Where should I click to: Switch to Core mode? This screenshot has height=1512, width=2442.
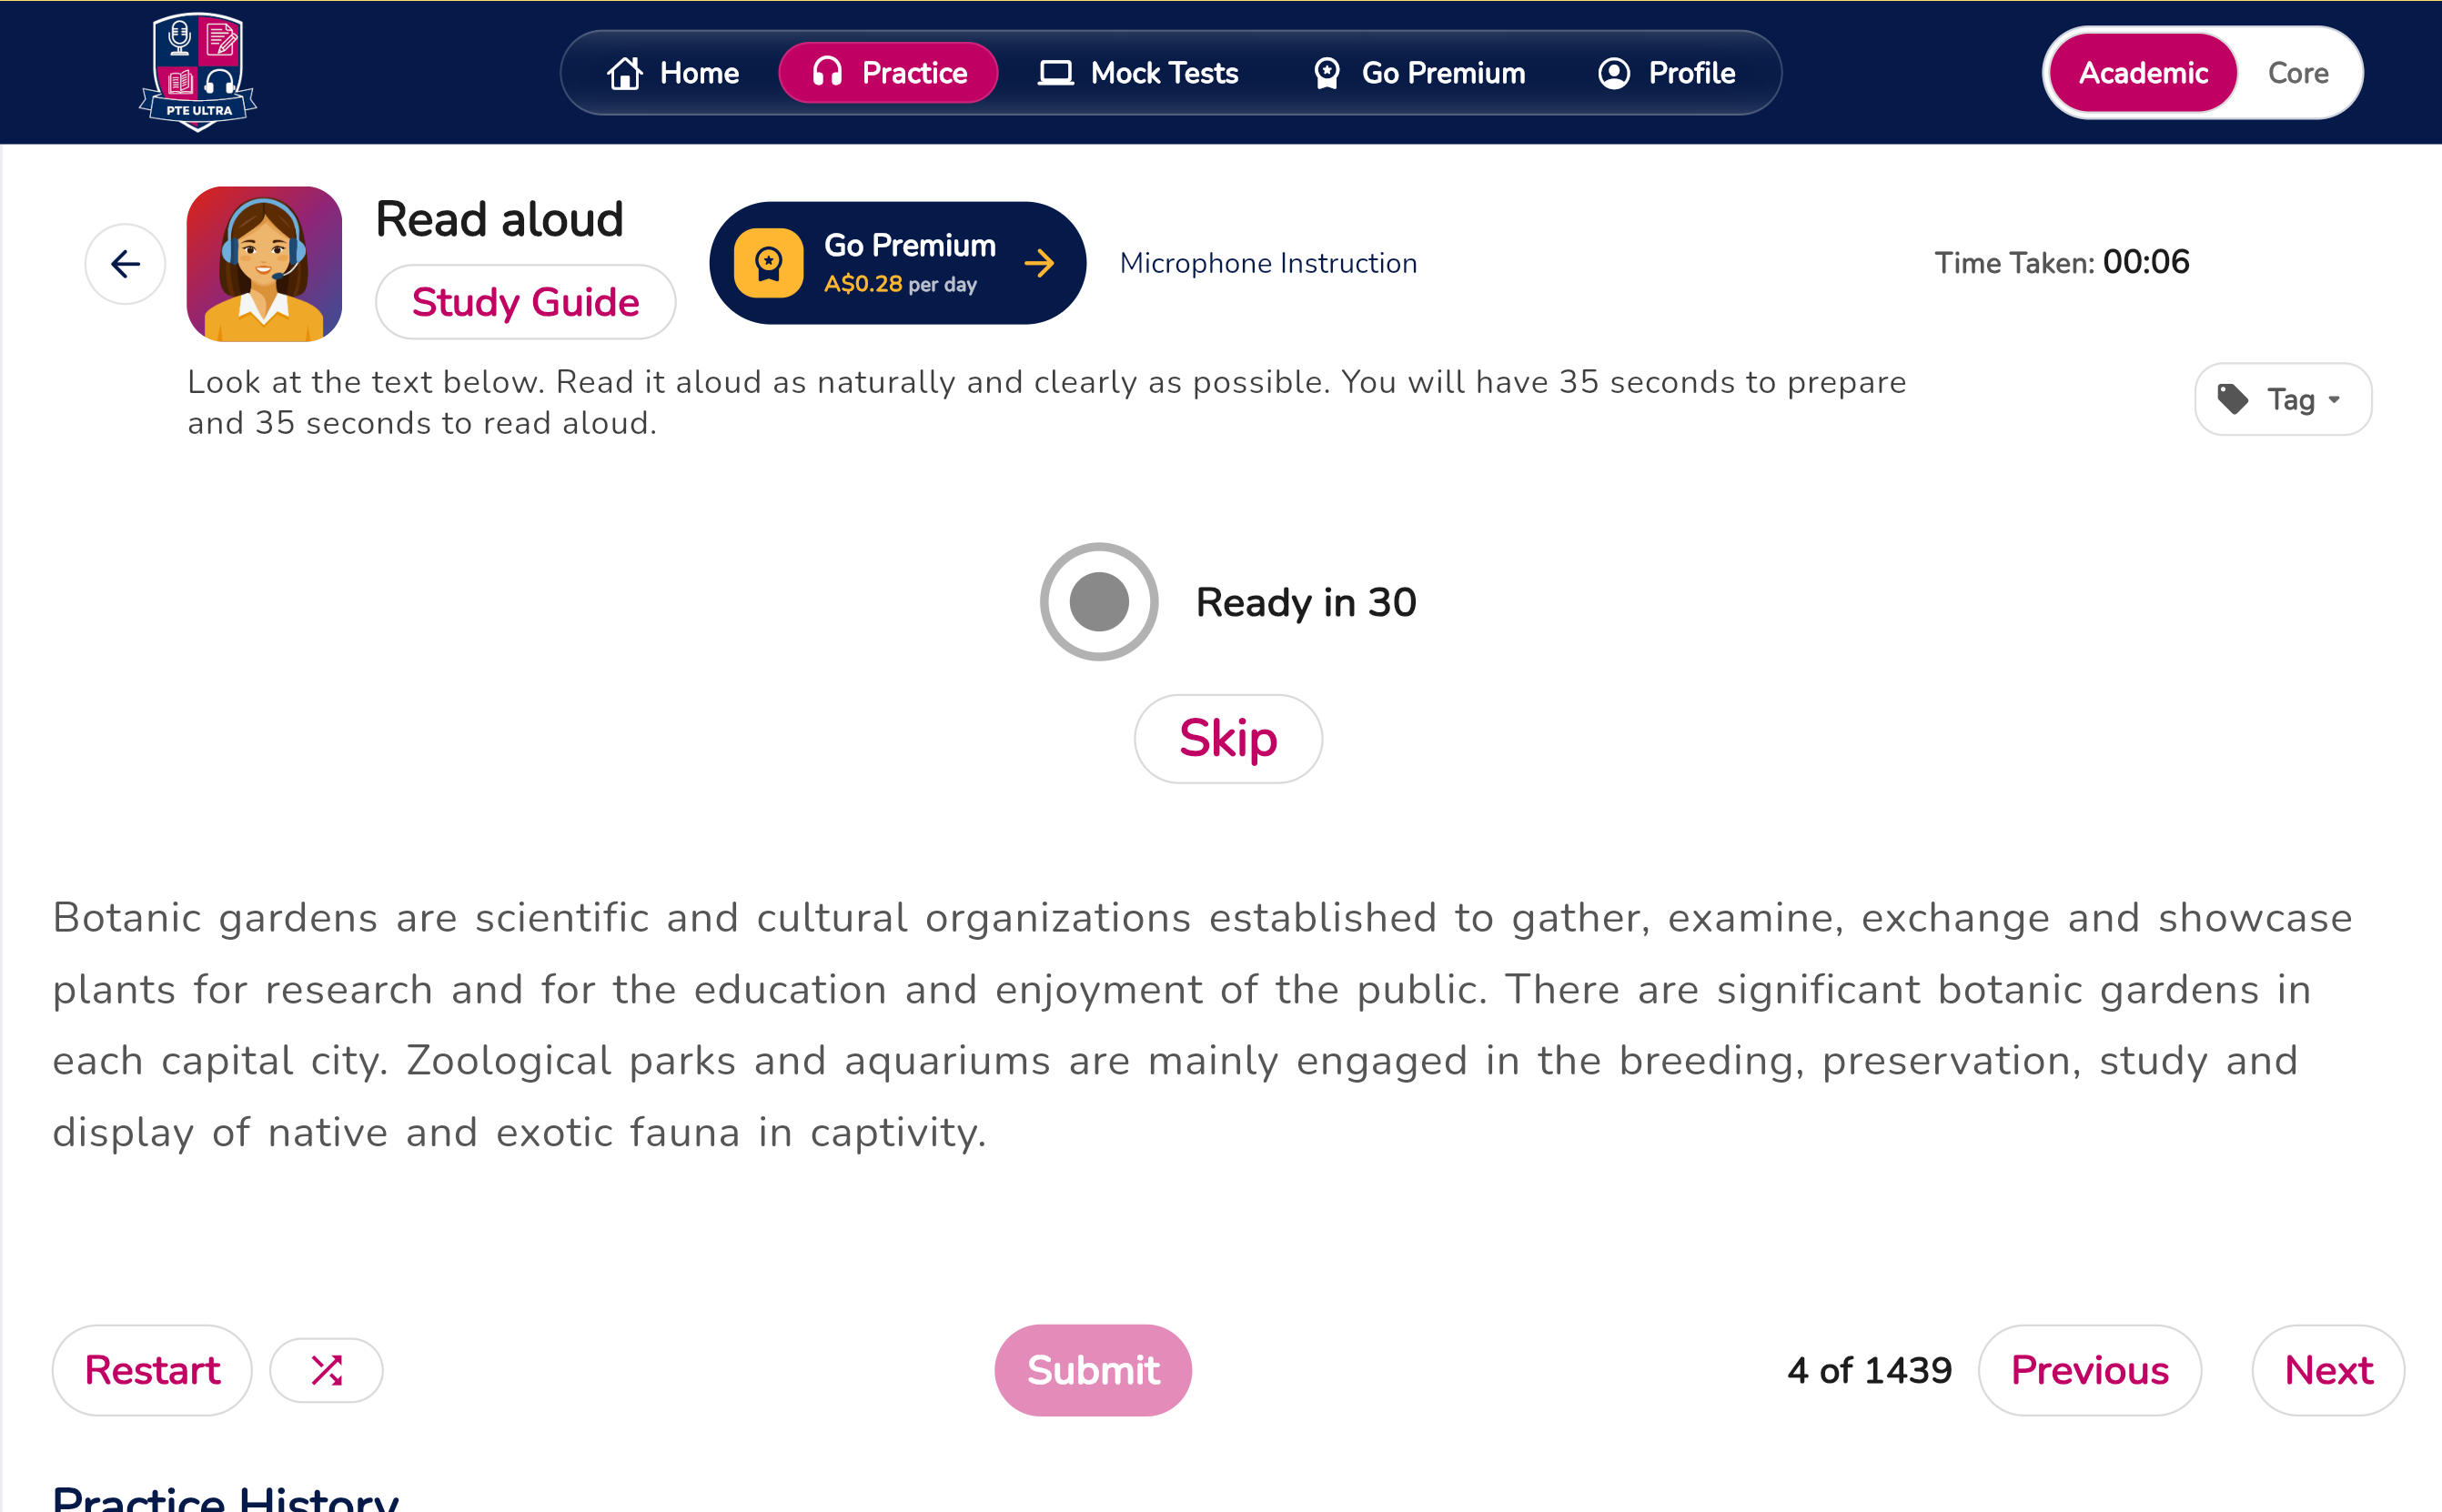[2298, 73]
